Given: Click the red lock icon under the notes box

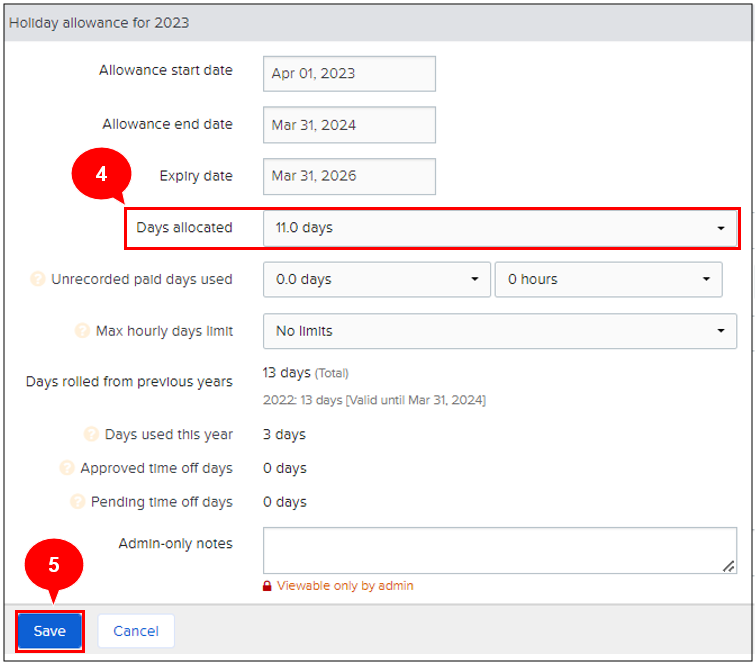Looking at the screenshot, I should (x=267, y=586).
